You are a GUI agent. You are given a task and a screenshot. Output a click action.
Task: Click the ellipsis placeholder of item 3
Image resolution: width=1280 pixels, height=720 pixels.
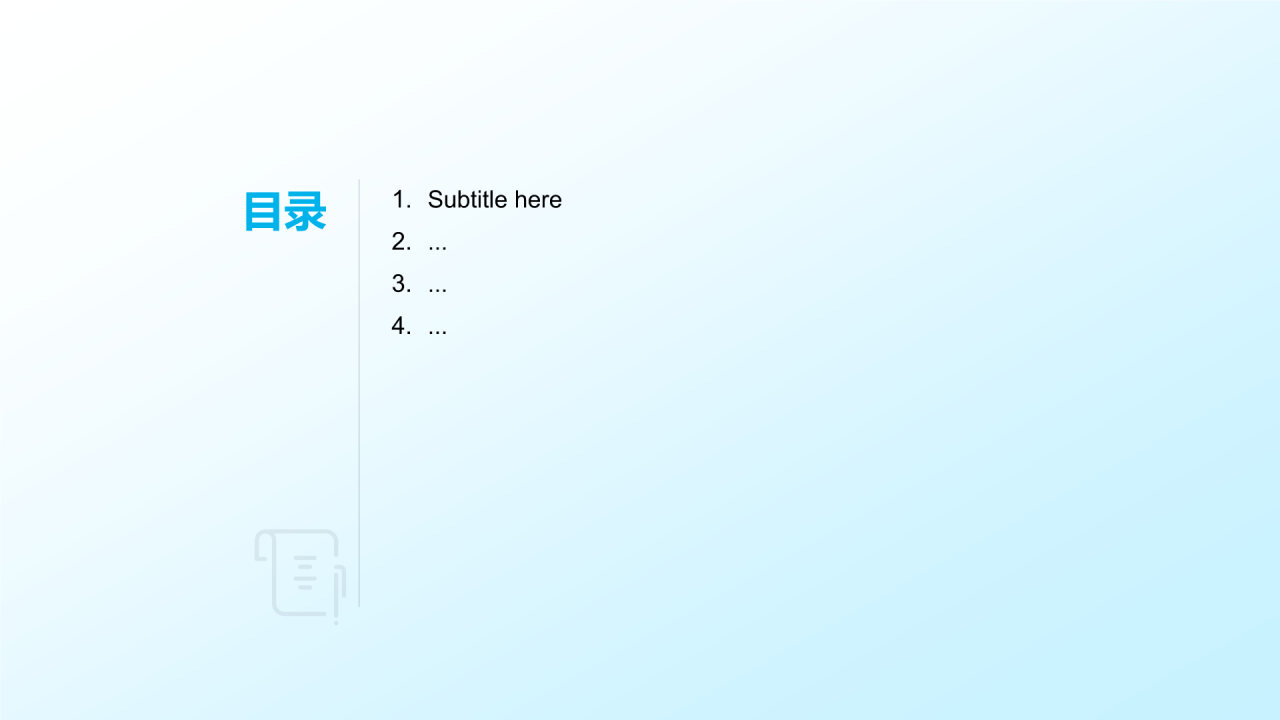coord(437,288)
